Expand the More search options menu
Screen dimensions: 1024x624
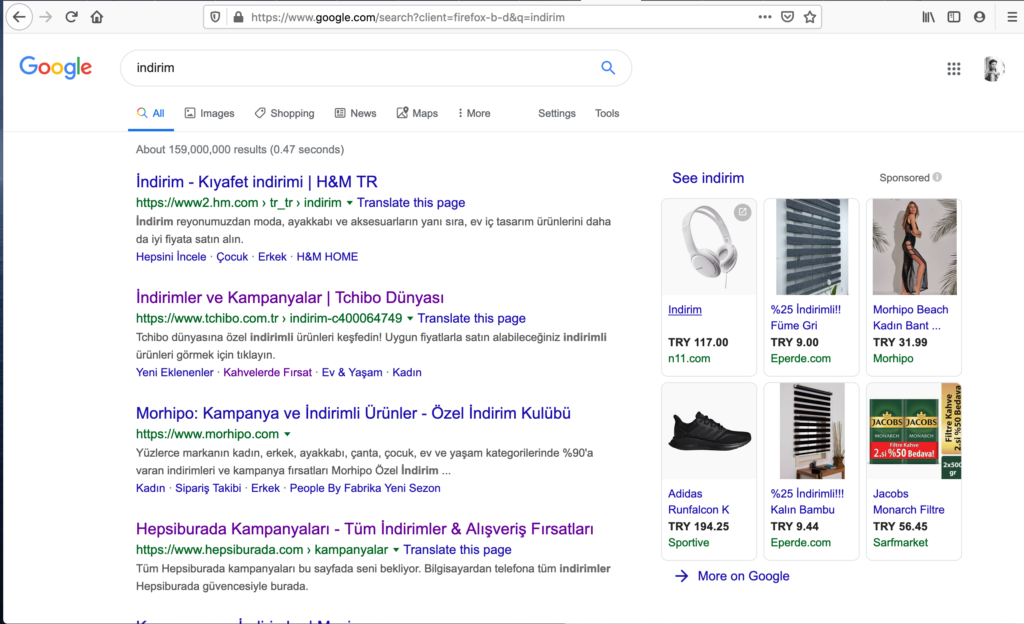[474, 113]
